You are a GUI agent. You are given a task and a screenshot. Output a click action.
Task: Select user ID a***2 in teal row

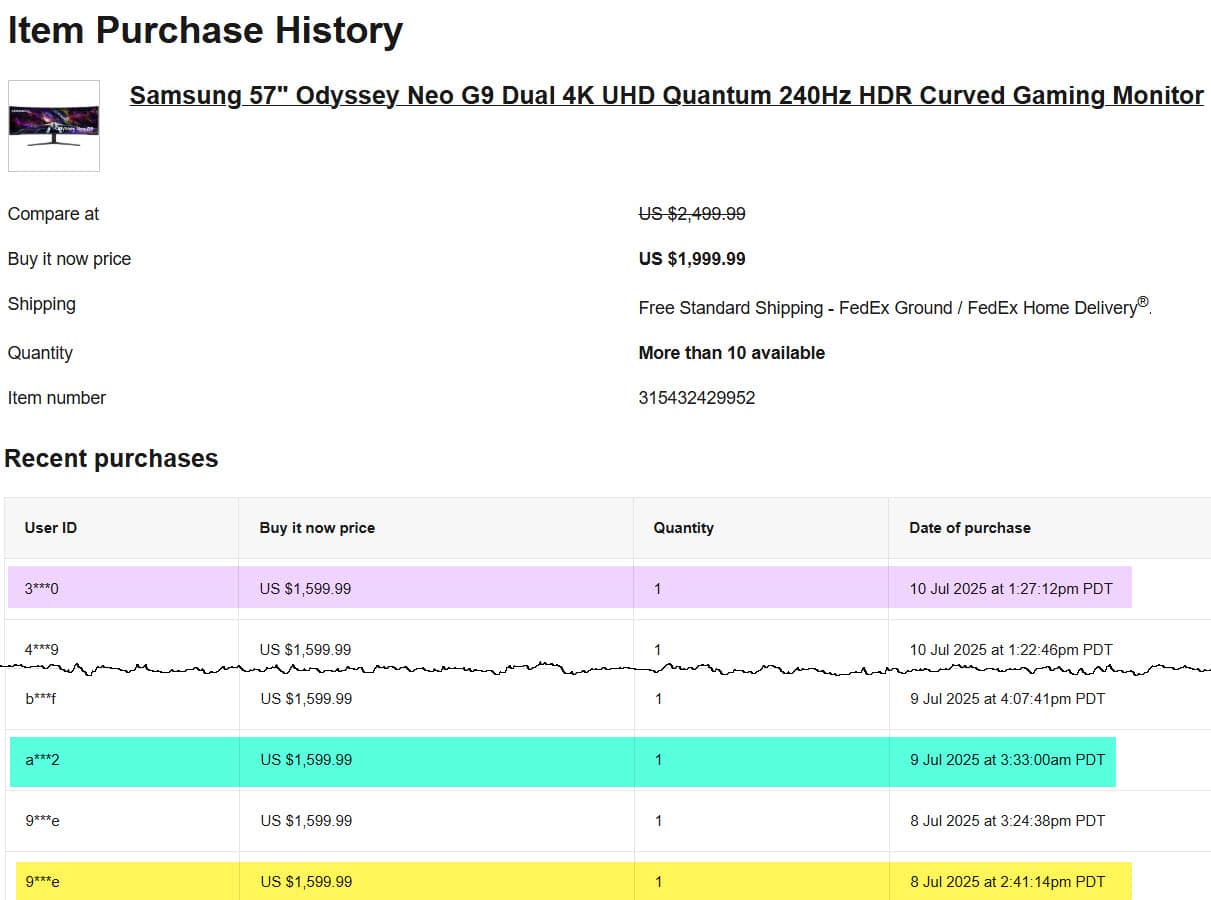pyautogui.click(x=42, y=760)
